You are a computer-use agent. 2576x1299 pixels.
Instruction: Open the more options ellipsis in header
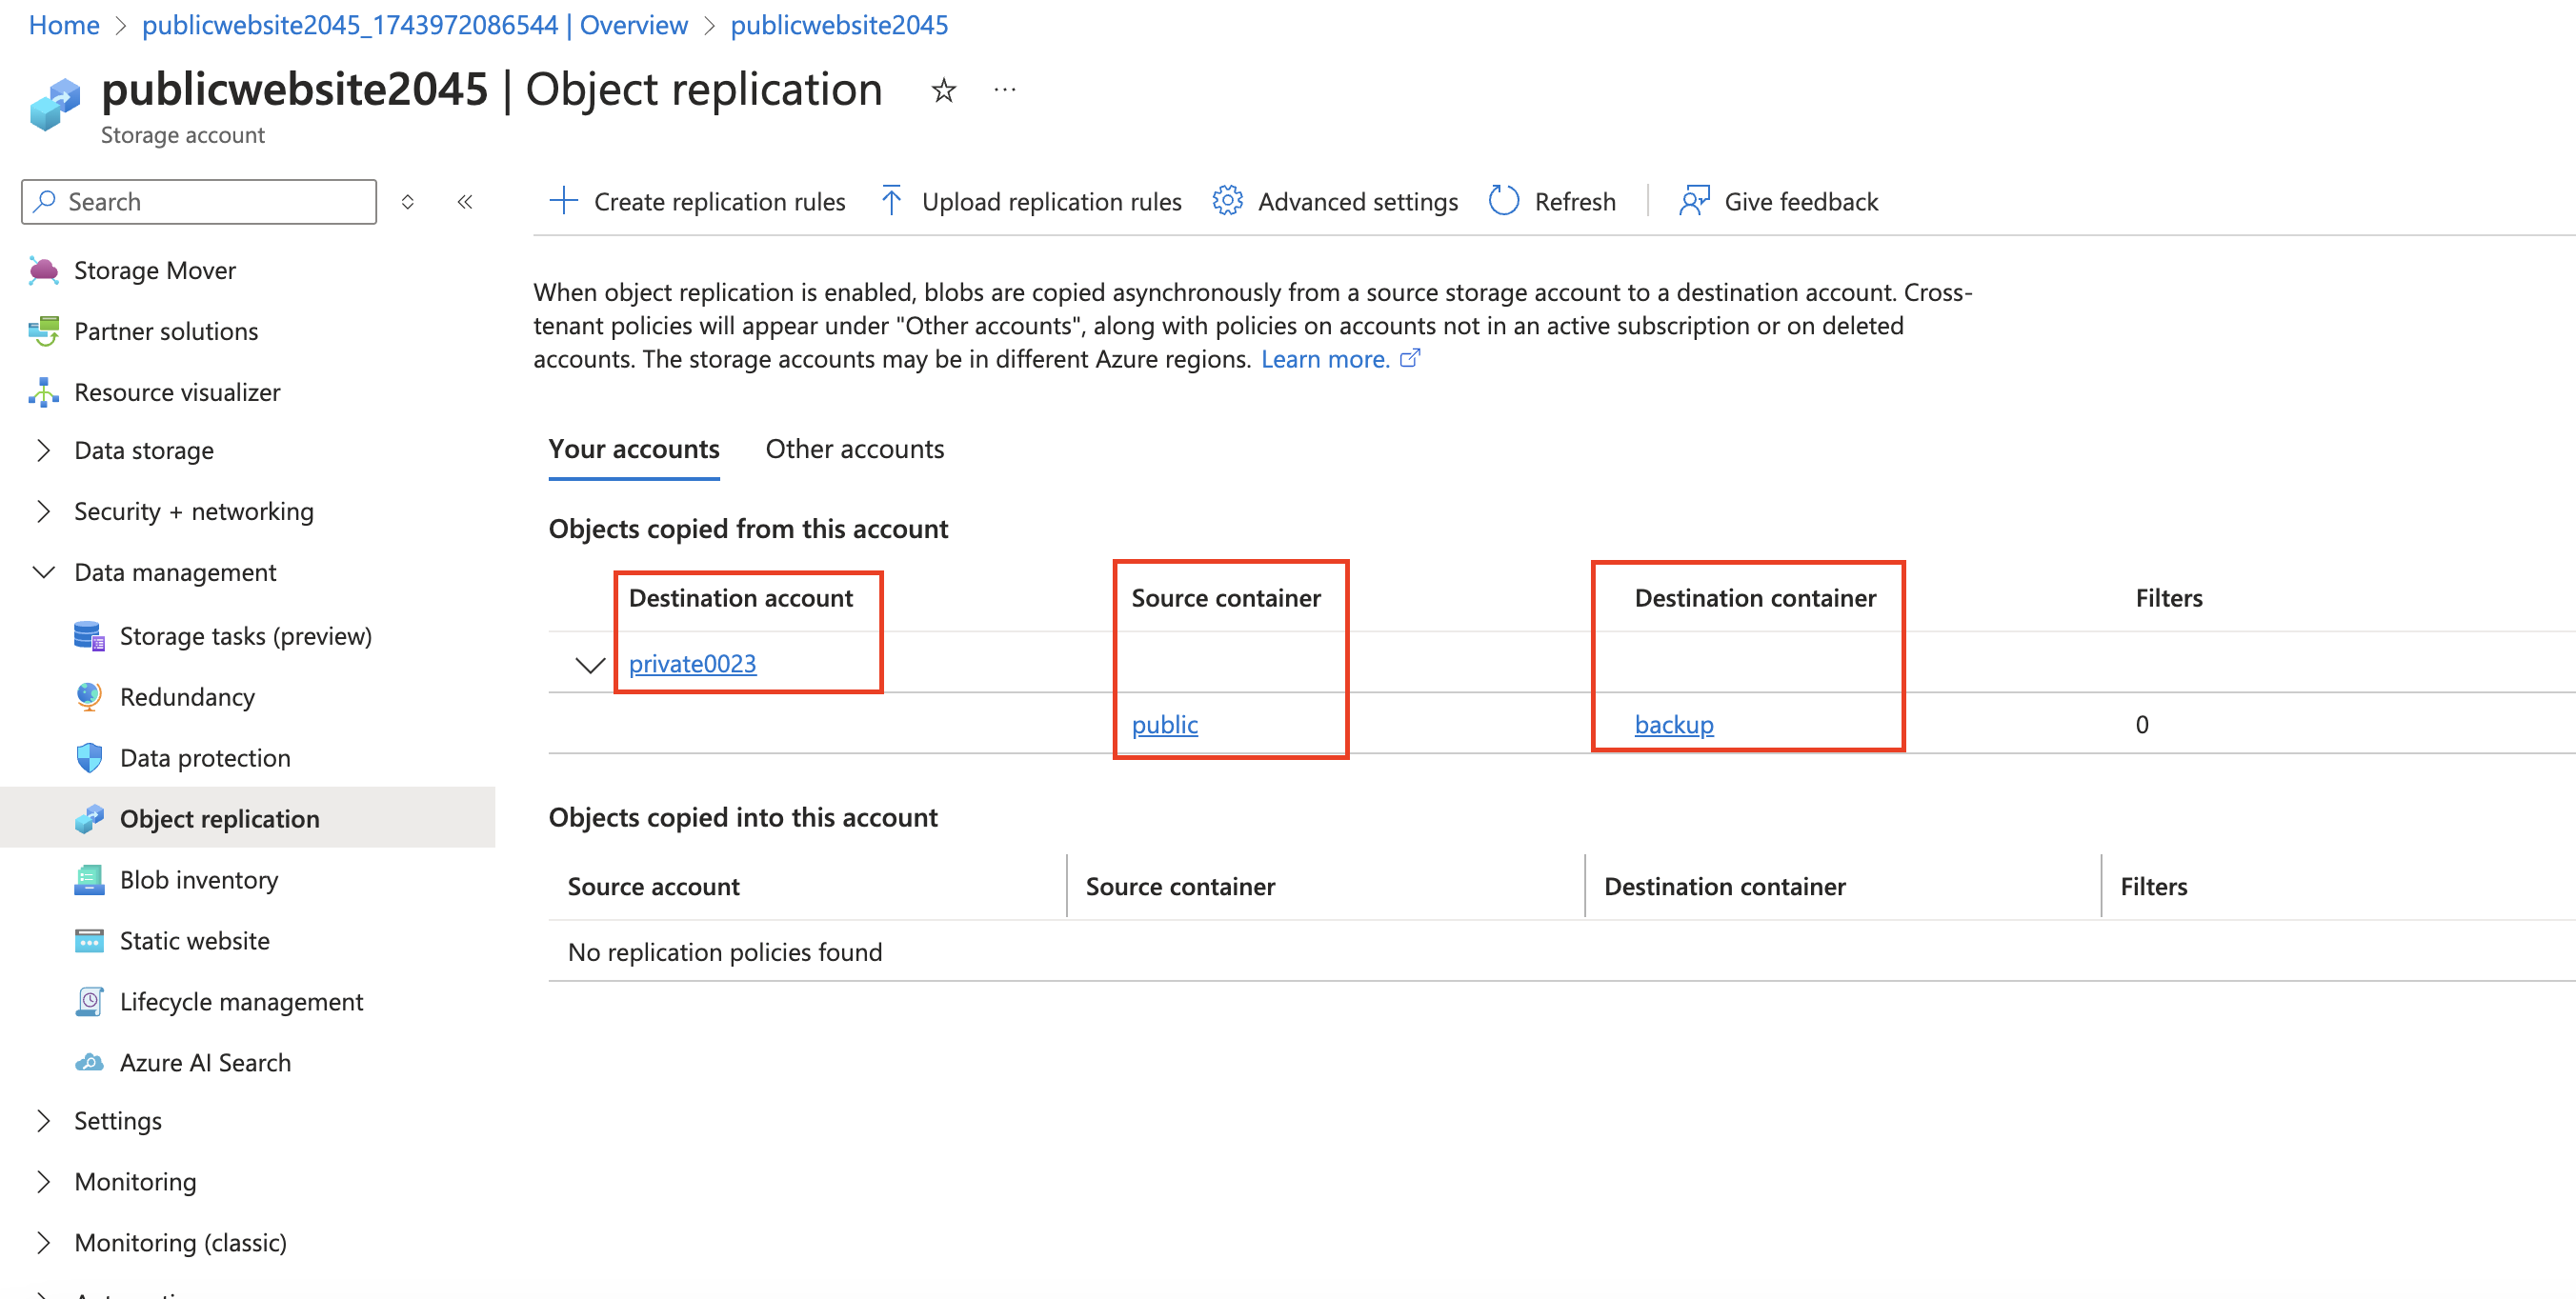(1005, 90)
